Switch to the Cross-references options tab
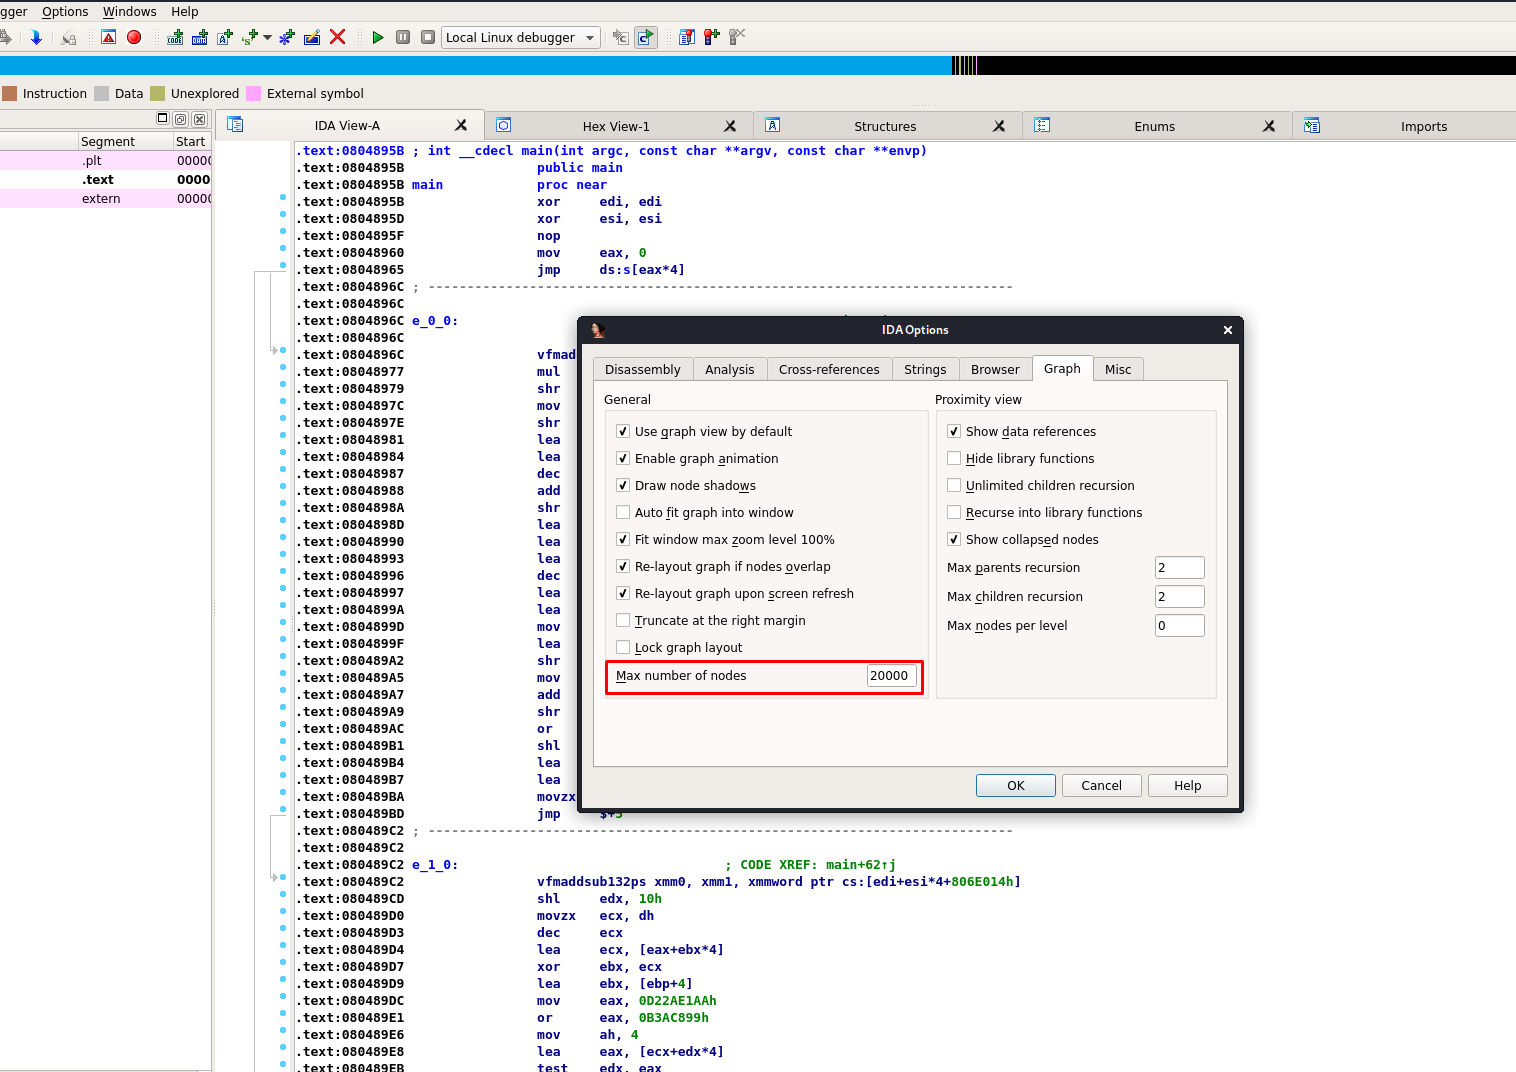 [x=829, y=369]
